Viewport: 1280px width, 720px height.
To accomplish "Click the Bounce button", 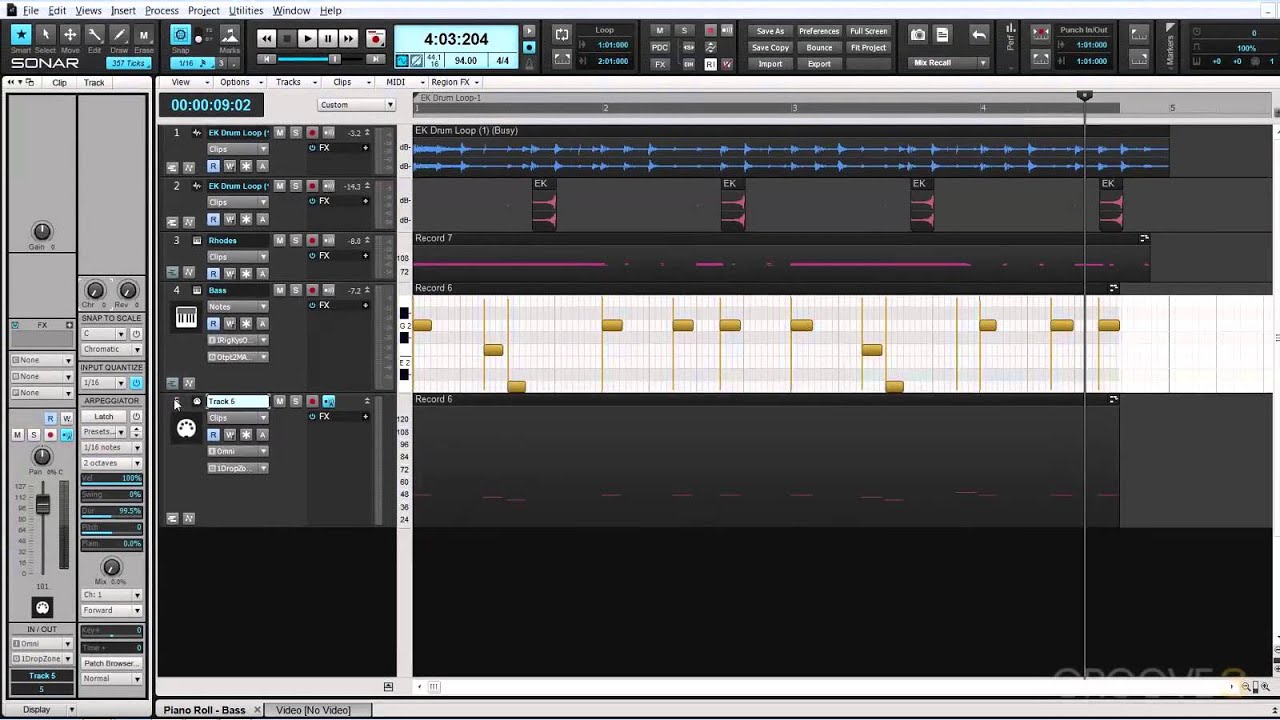I will (x=819, y=47).
